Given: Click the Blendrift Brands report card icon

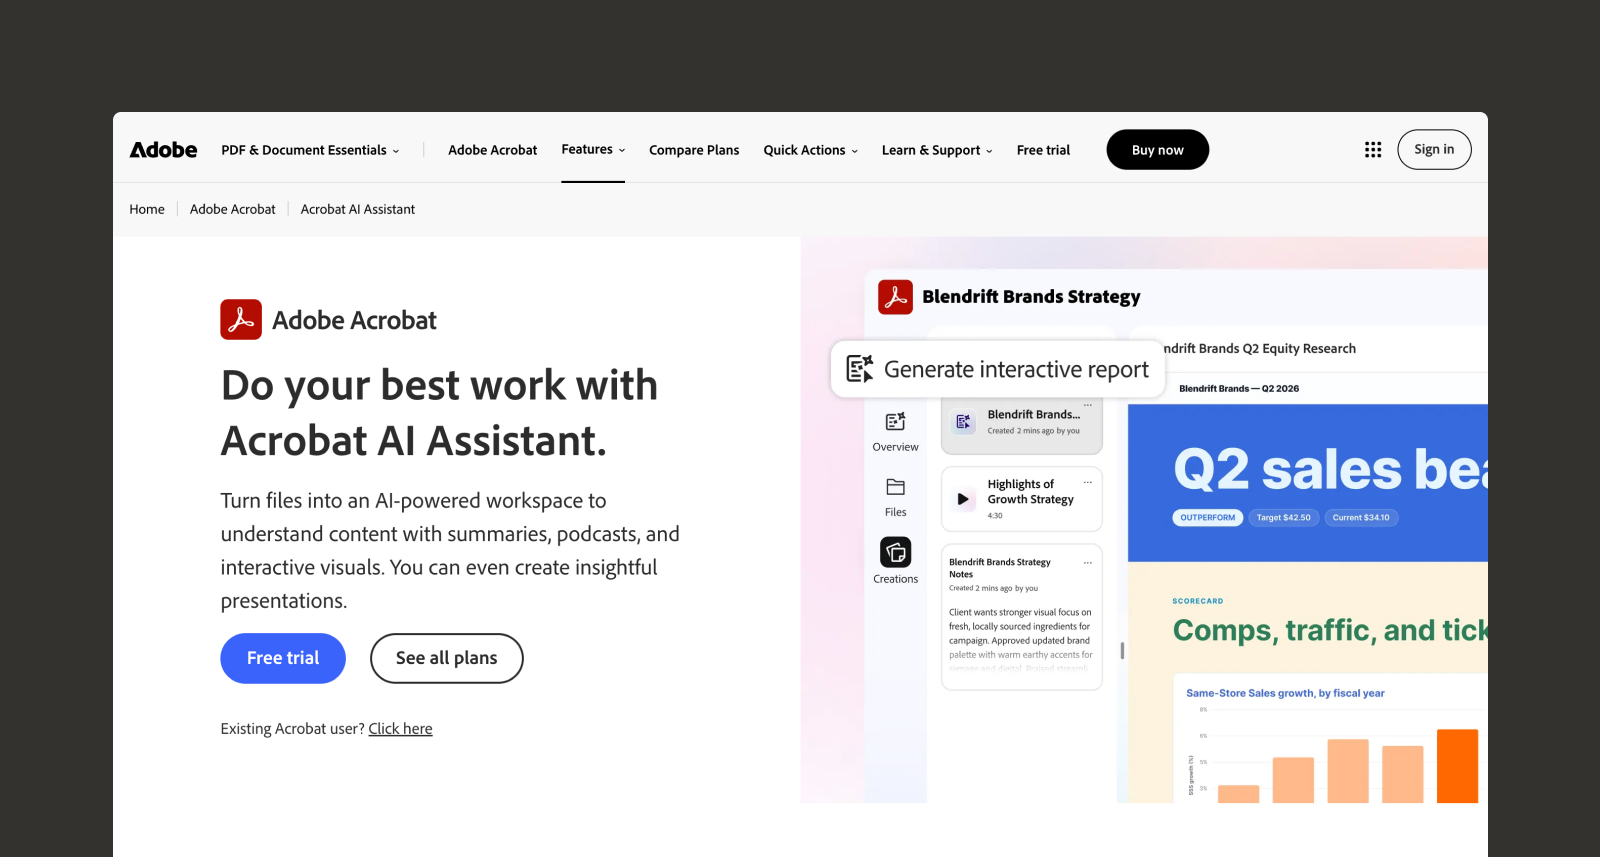Looking at the screenshot, I should point(963,422).
